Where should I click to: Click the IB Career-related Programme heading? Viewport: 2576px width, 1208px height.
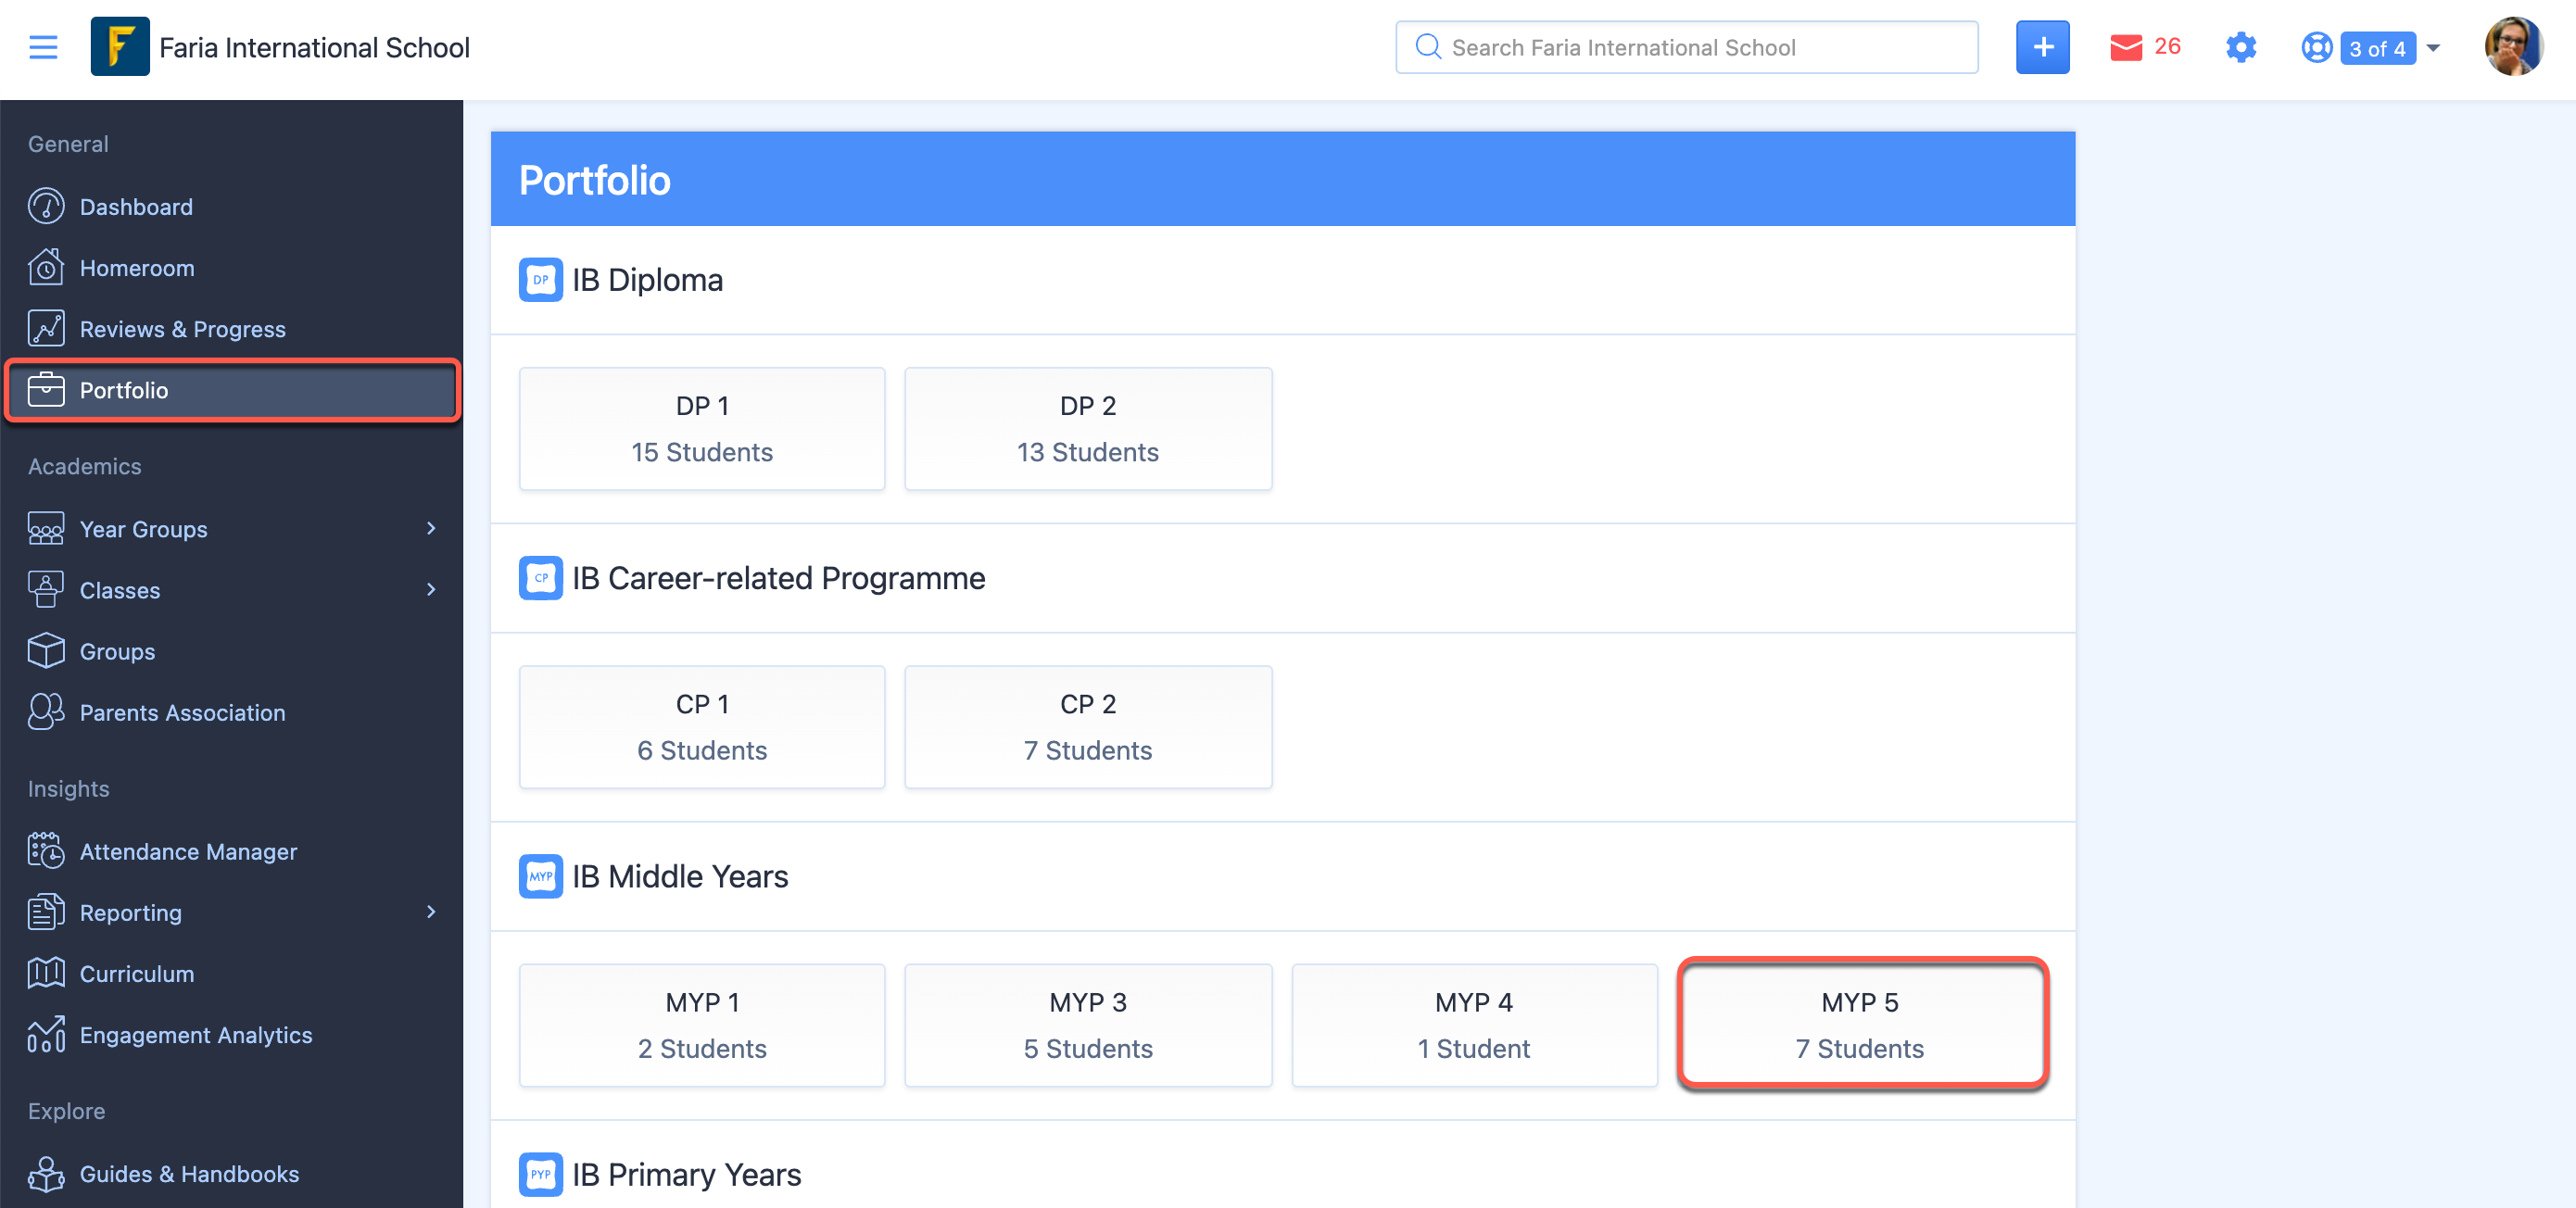[778, 578]
